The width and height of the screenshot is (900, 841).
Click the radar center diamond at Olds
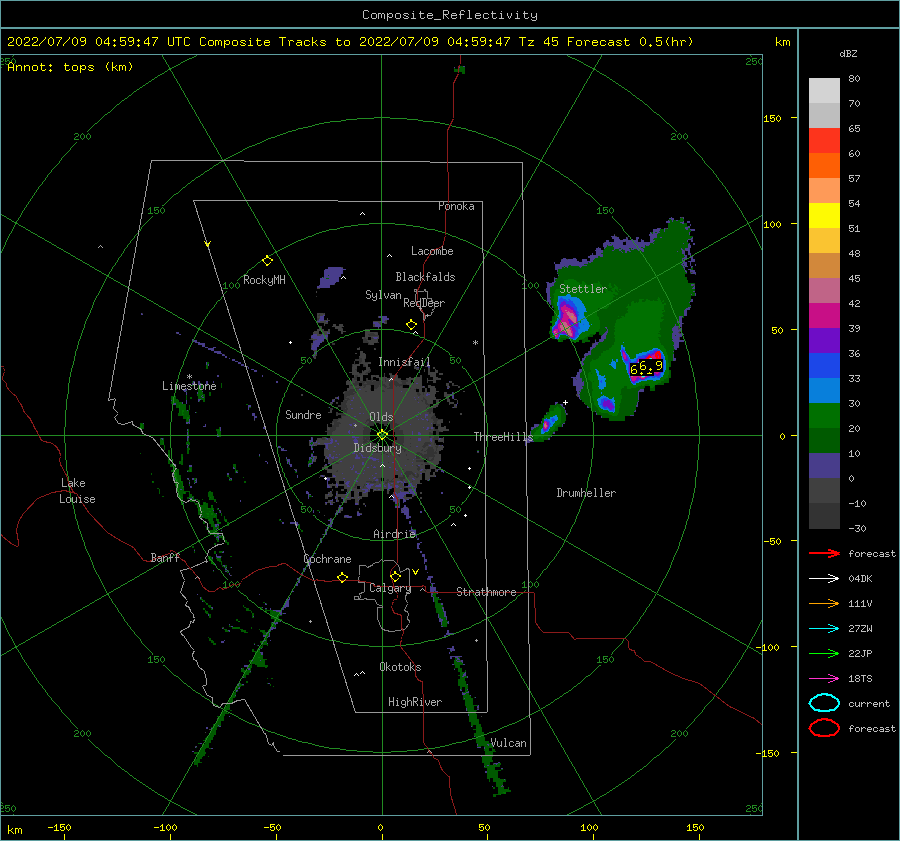(x=382, y=435)
